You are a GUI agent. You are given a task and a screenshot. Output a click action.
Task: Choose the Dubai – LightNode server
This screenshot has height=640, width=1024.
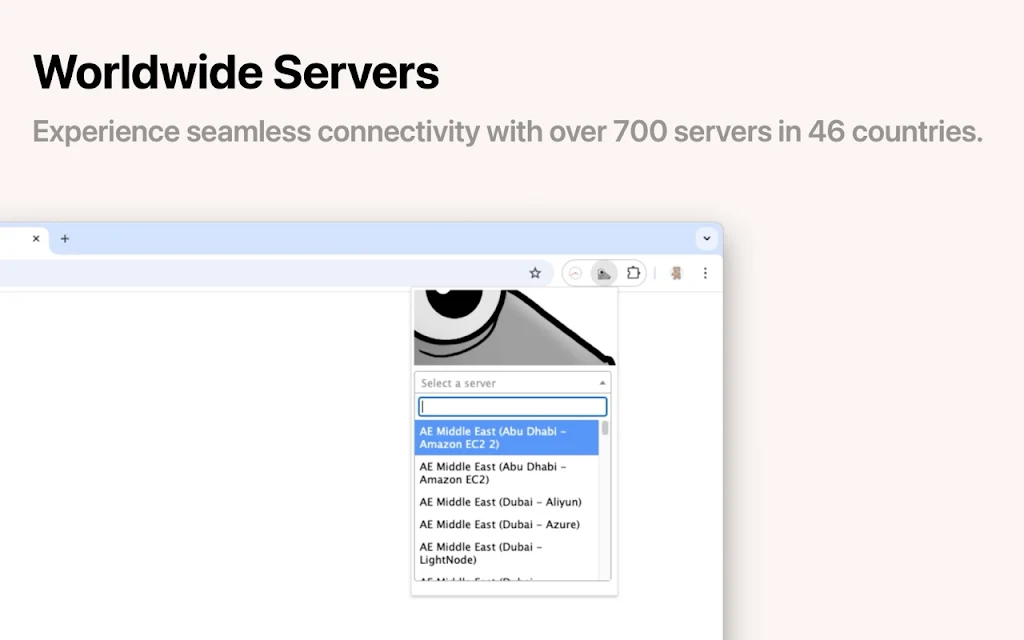(x=507, y=553)
